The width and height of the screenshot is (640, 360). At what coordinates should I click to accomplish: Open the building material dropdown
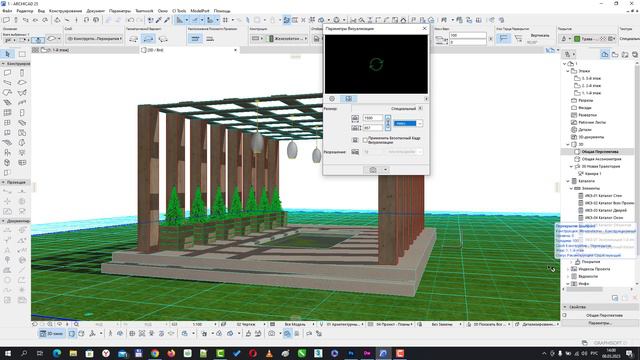pos(288,39)
